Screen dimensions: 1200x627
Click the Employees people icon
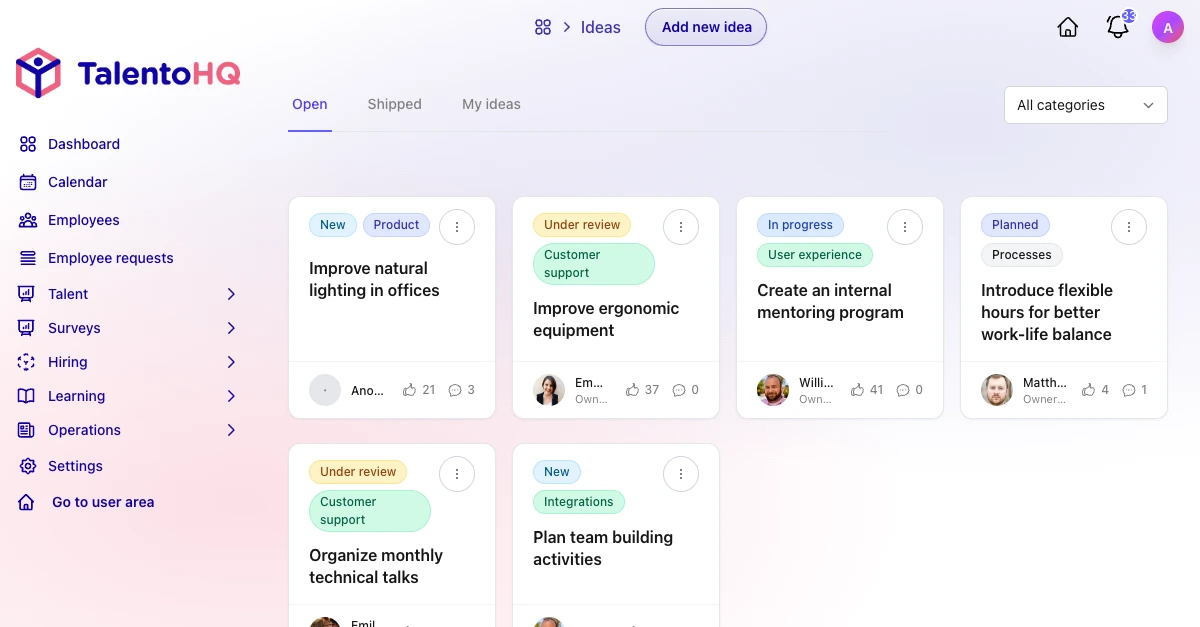click(x=28, y=220)
